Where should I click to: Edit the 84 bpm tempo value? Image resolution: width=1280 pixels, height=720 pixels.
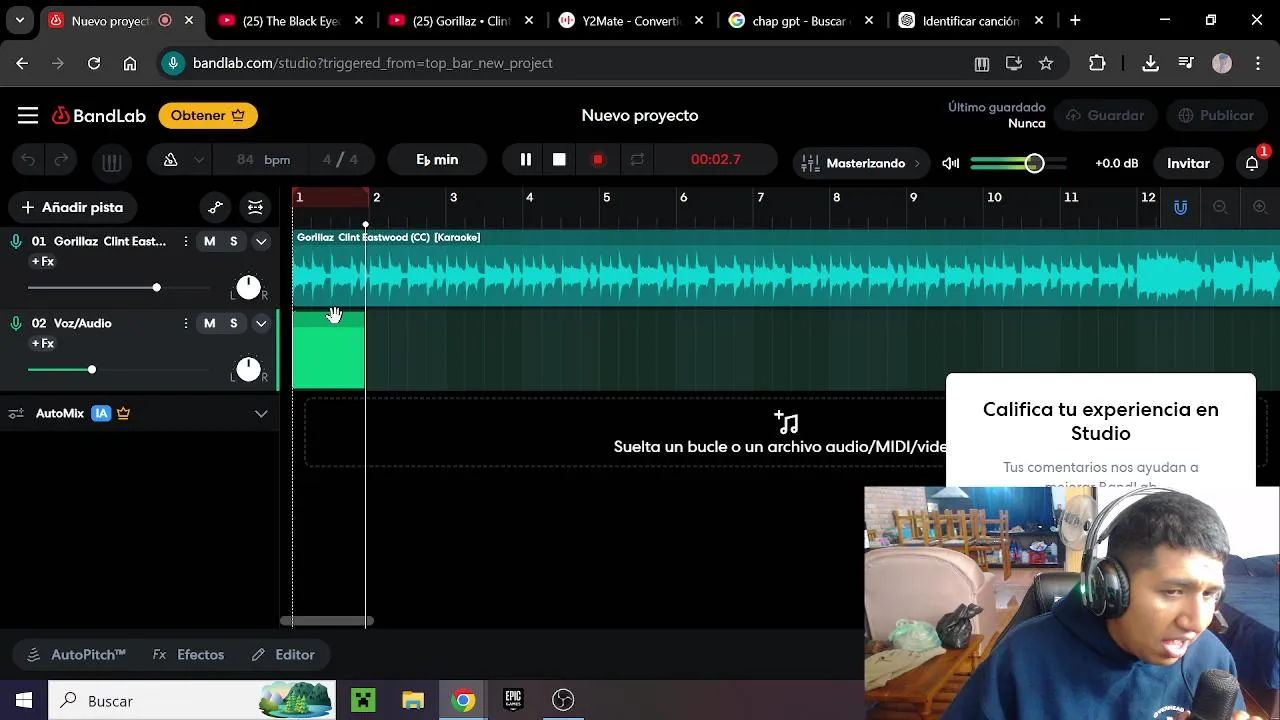[x=264, y=160]
